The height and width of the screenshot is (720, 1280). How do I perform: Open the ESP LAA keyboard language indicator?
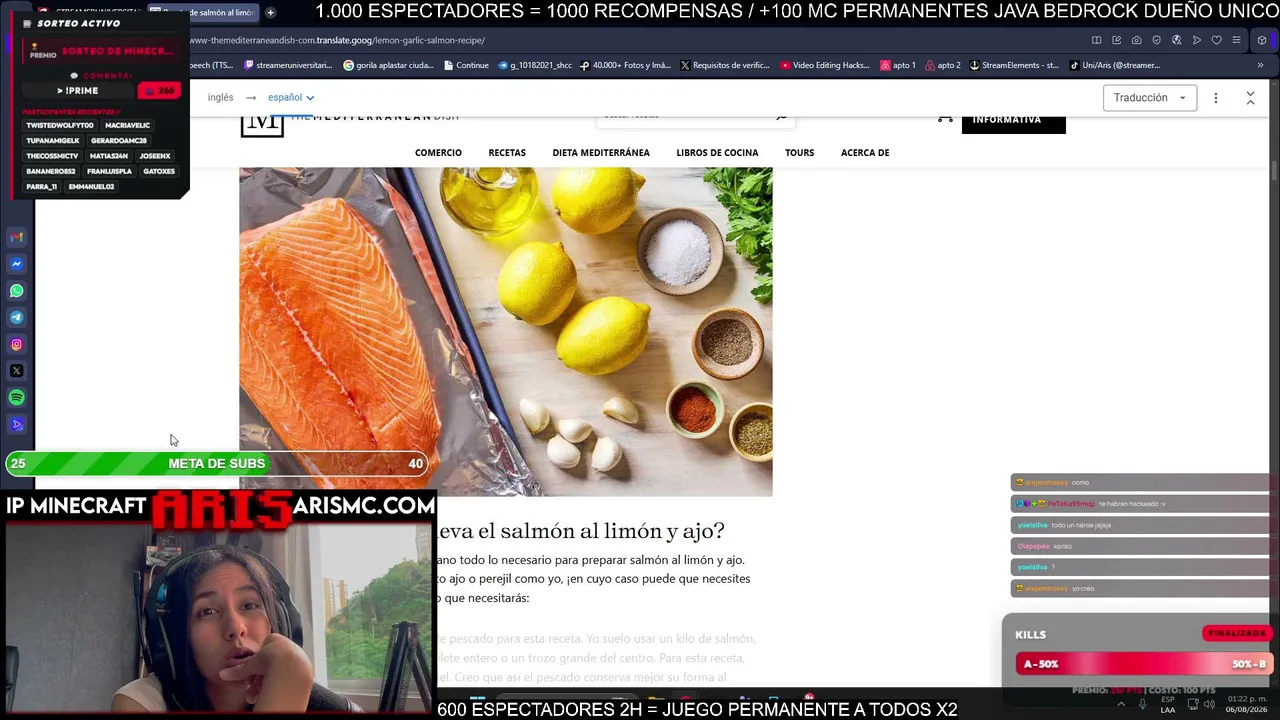coord(1168,704)
